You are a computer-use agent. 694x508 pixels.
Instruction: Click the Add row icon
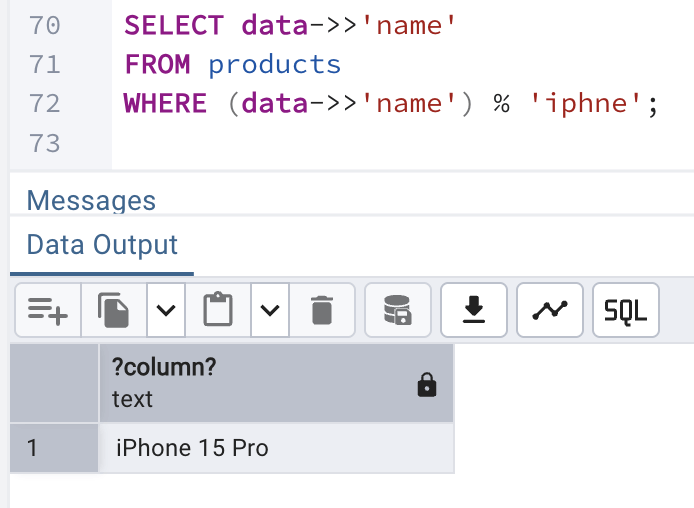48,311
